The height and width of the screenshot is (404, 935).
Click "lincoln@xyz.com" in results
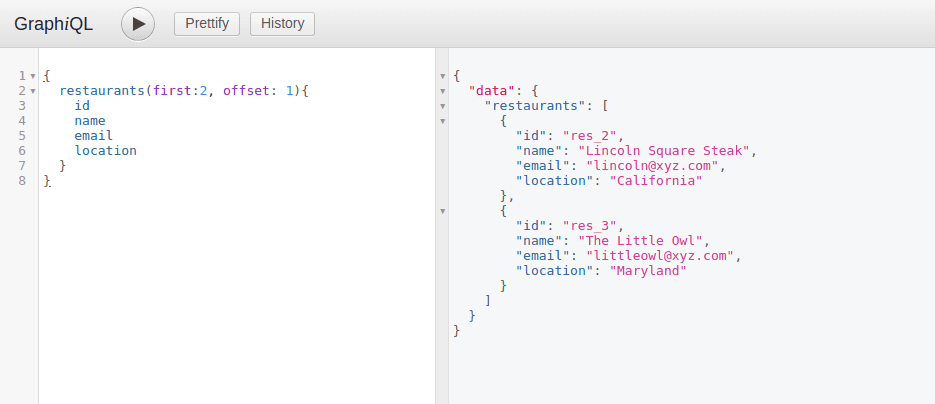(x=652, y=166)
